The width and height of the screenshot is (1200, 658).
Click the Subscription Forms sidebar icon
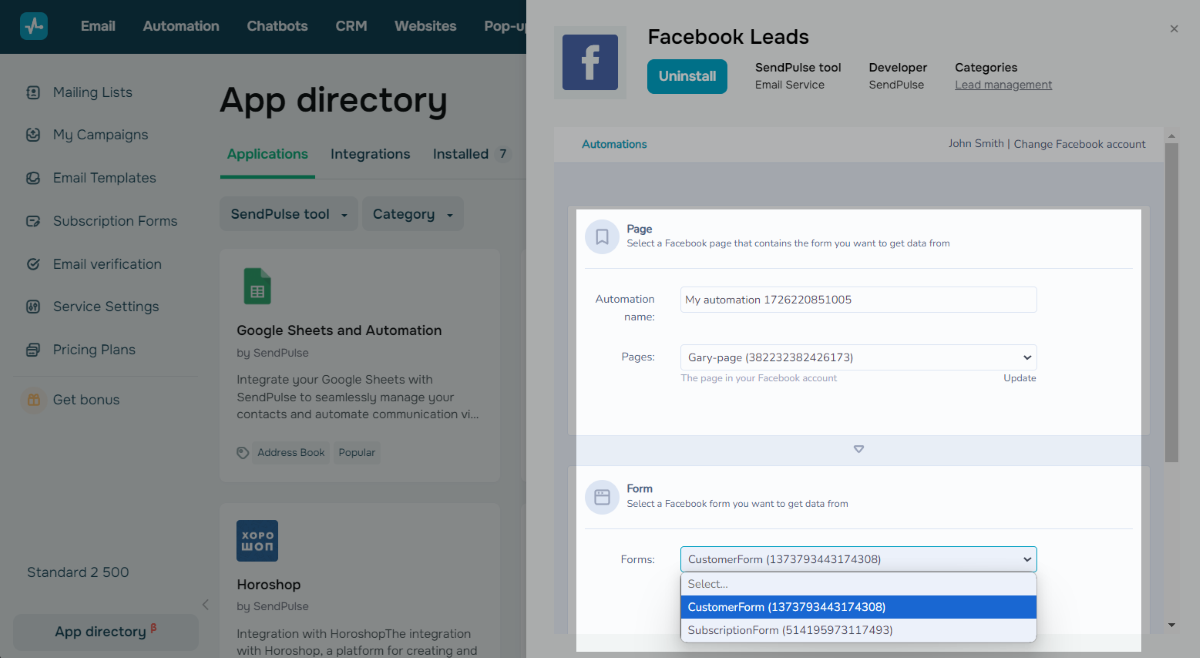33,221
